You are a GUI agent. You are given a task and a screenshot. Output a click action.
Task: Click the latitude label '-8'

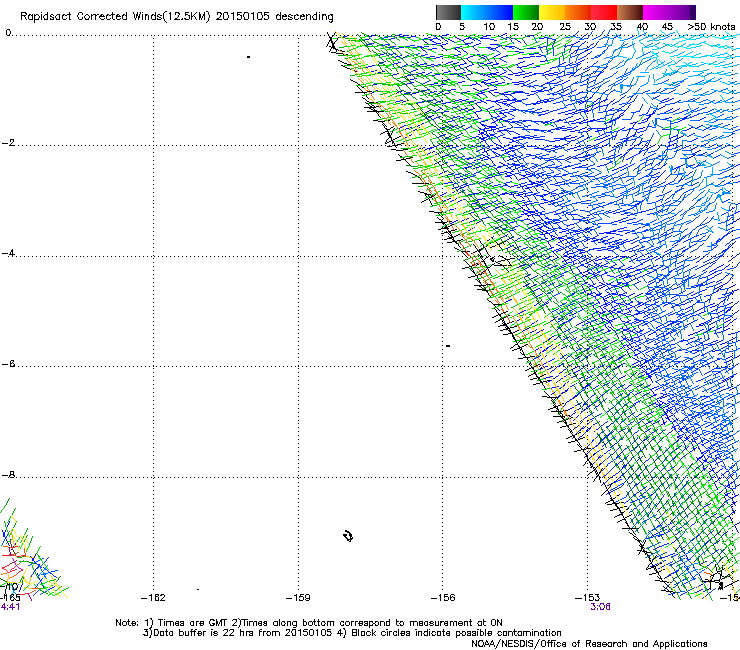tap(8, 475)
